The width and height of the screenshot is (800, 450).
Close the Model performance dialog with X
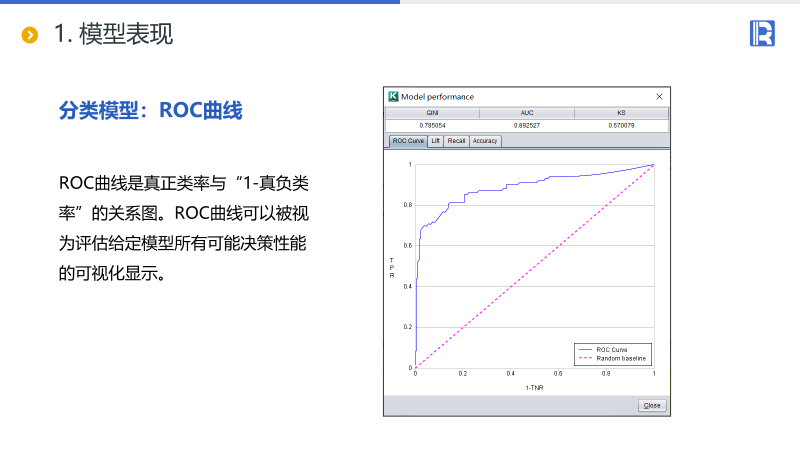(x=659, y=96)
